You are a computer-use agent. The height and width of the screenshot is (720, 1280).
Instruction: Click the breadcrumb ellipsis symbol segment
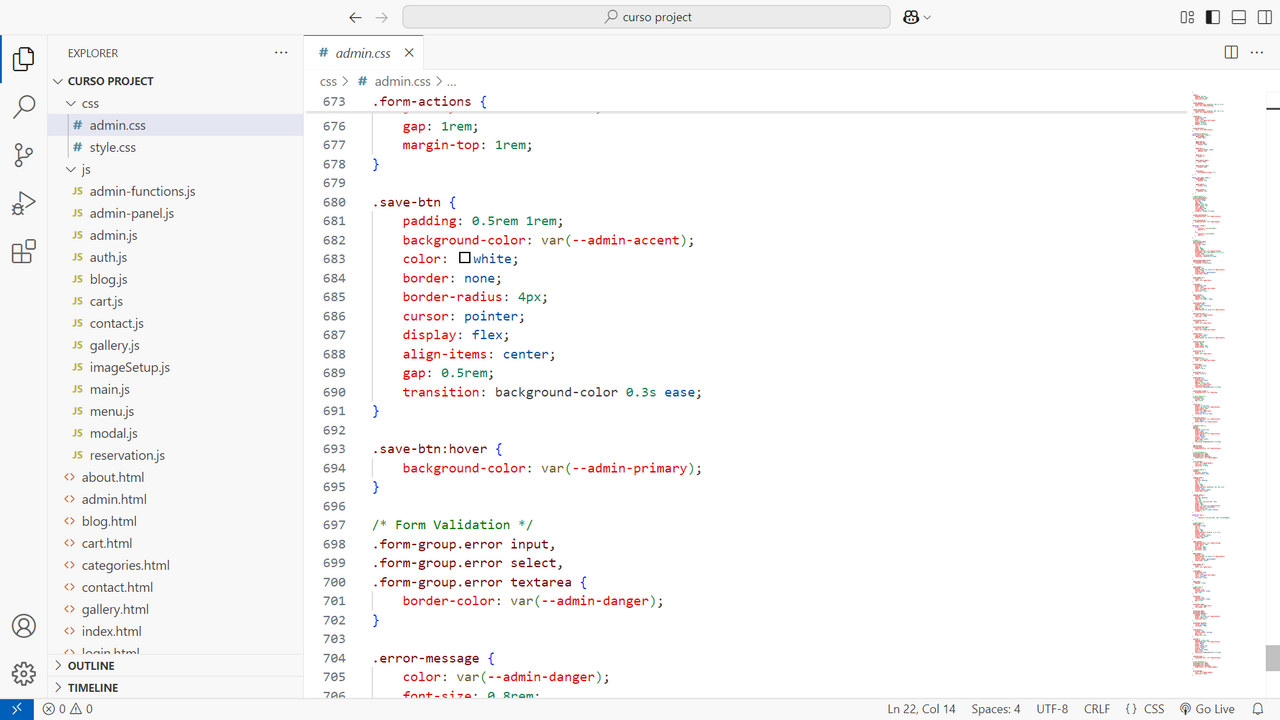click(451, 81)
